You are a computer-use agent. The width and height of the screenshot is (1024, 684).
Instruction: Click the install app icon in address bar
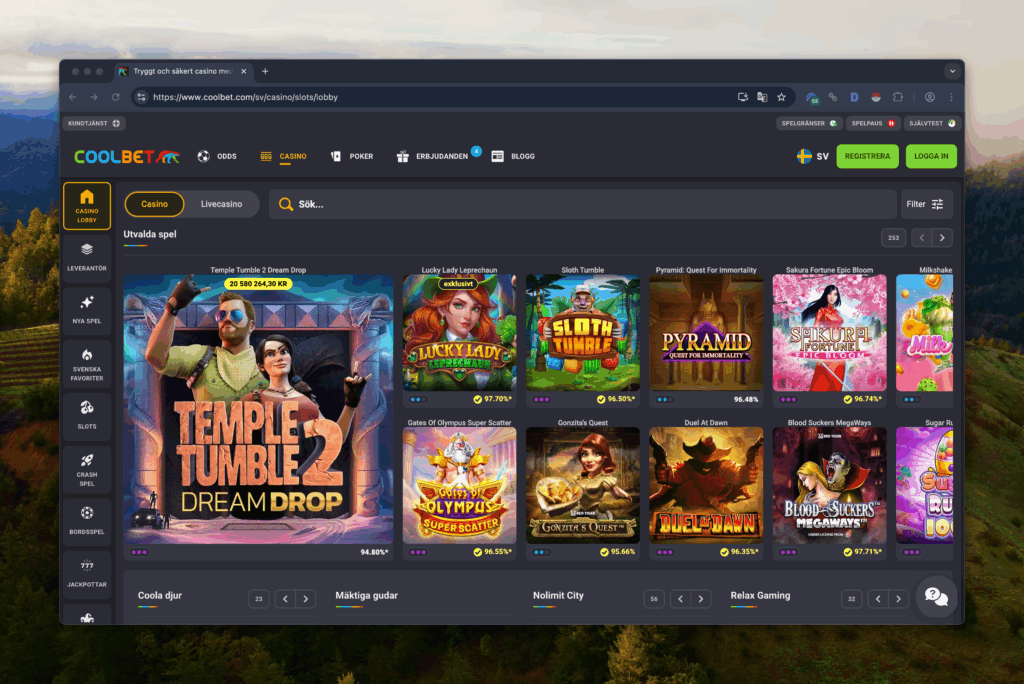(x=743, y=97)
